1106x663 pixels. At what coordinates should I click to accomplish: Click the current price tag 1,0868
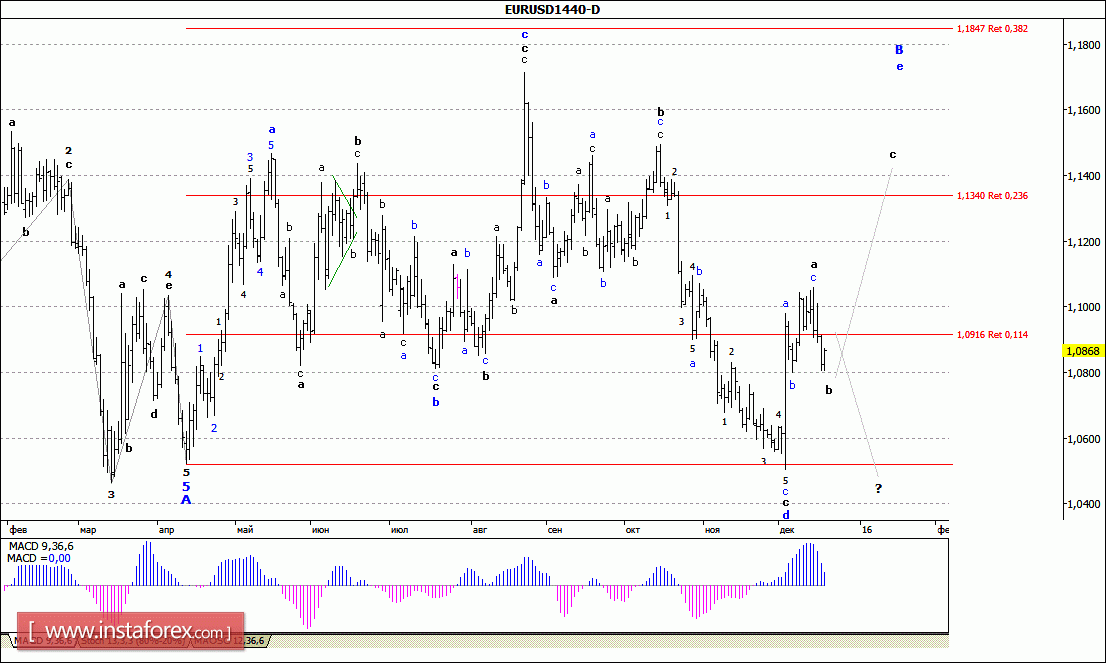click(x=1083, y=351)
